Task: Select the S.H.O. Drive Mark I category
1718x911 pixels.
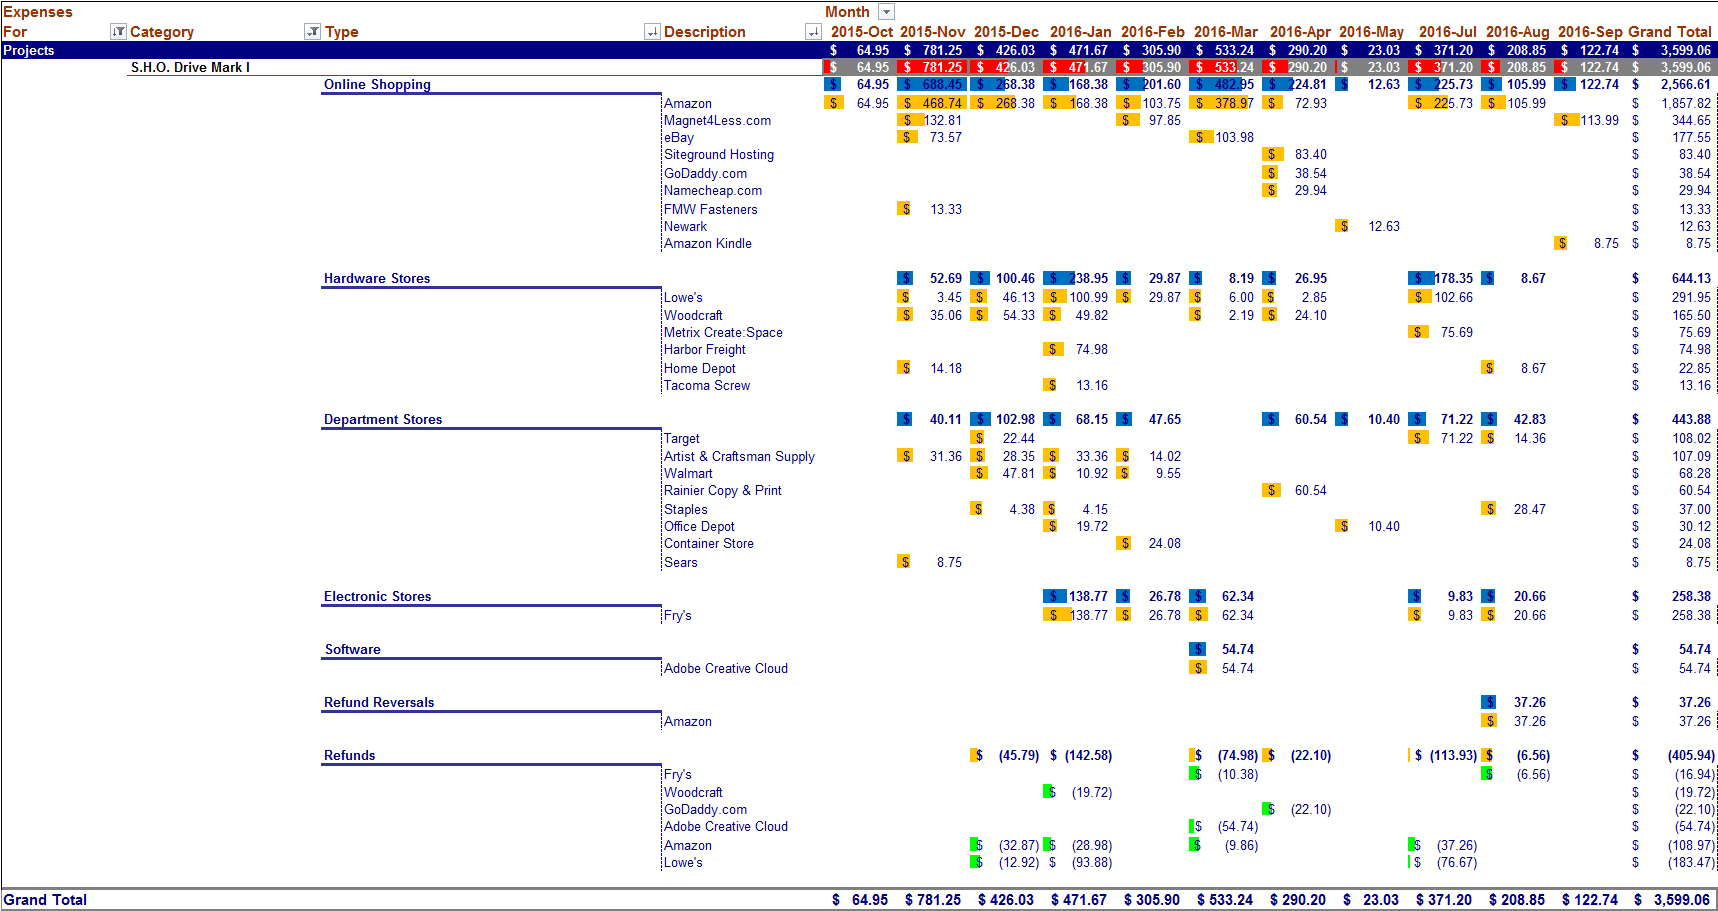Action: coord(190,67)
